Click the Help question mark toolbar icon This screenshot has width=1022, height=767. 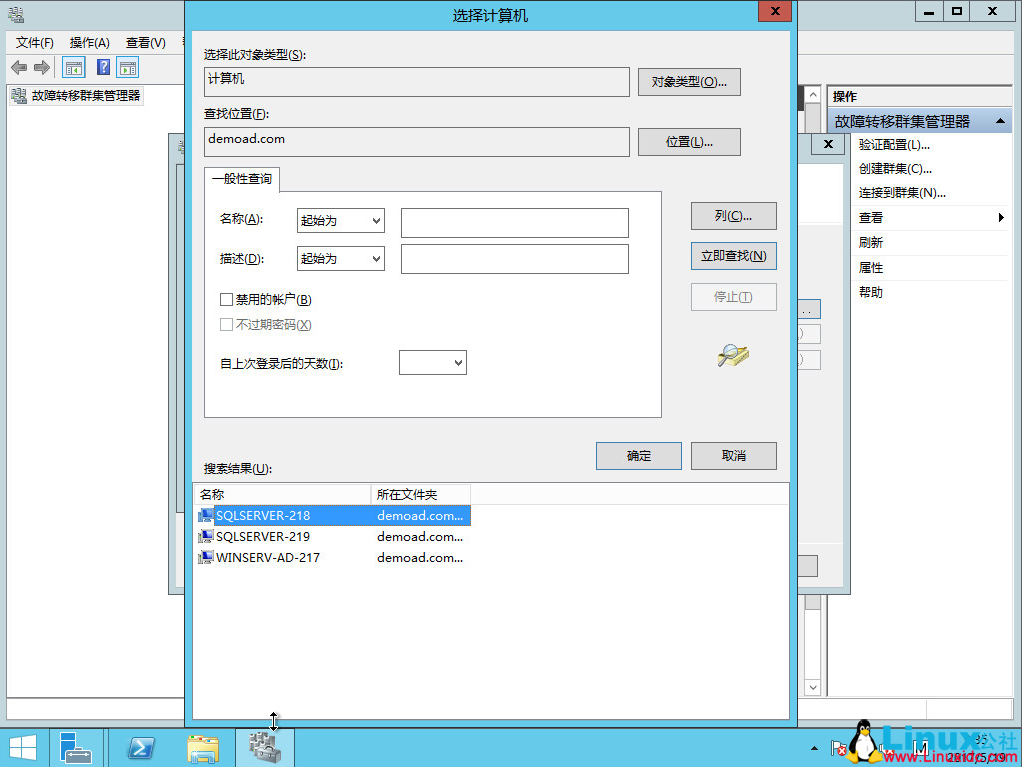[x=104, y=67]
